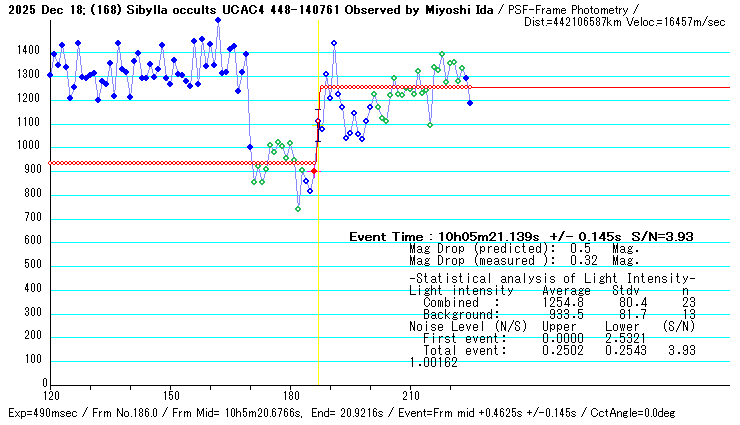The image size is (740, 425).
Task: Click the upper red combined level line
Action: tap(400, 87)
